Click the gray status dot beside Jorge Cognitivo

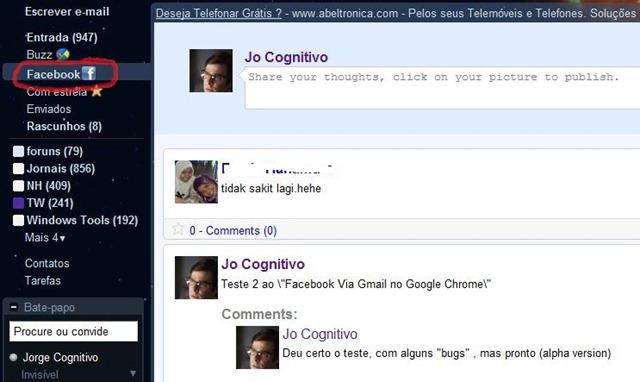(x=13, y=358)
